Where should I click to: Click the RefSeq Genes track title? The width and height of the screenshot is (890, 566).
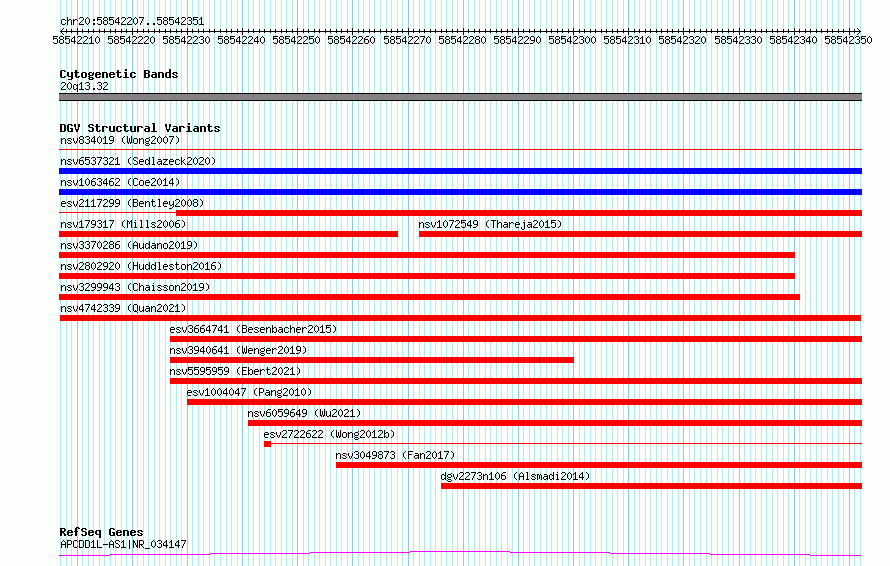101,532
